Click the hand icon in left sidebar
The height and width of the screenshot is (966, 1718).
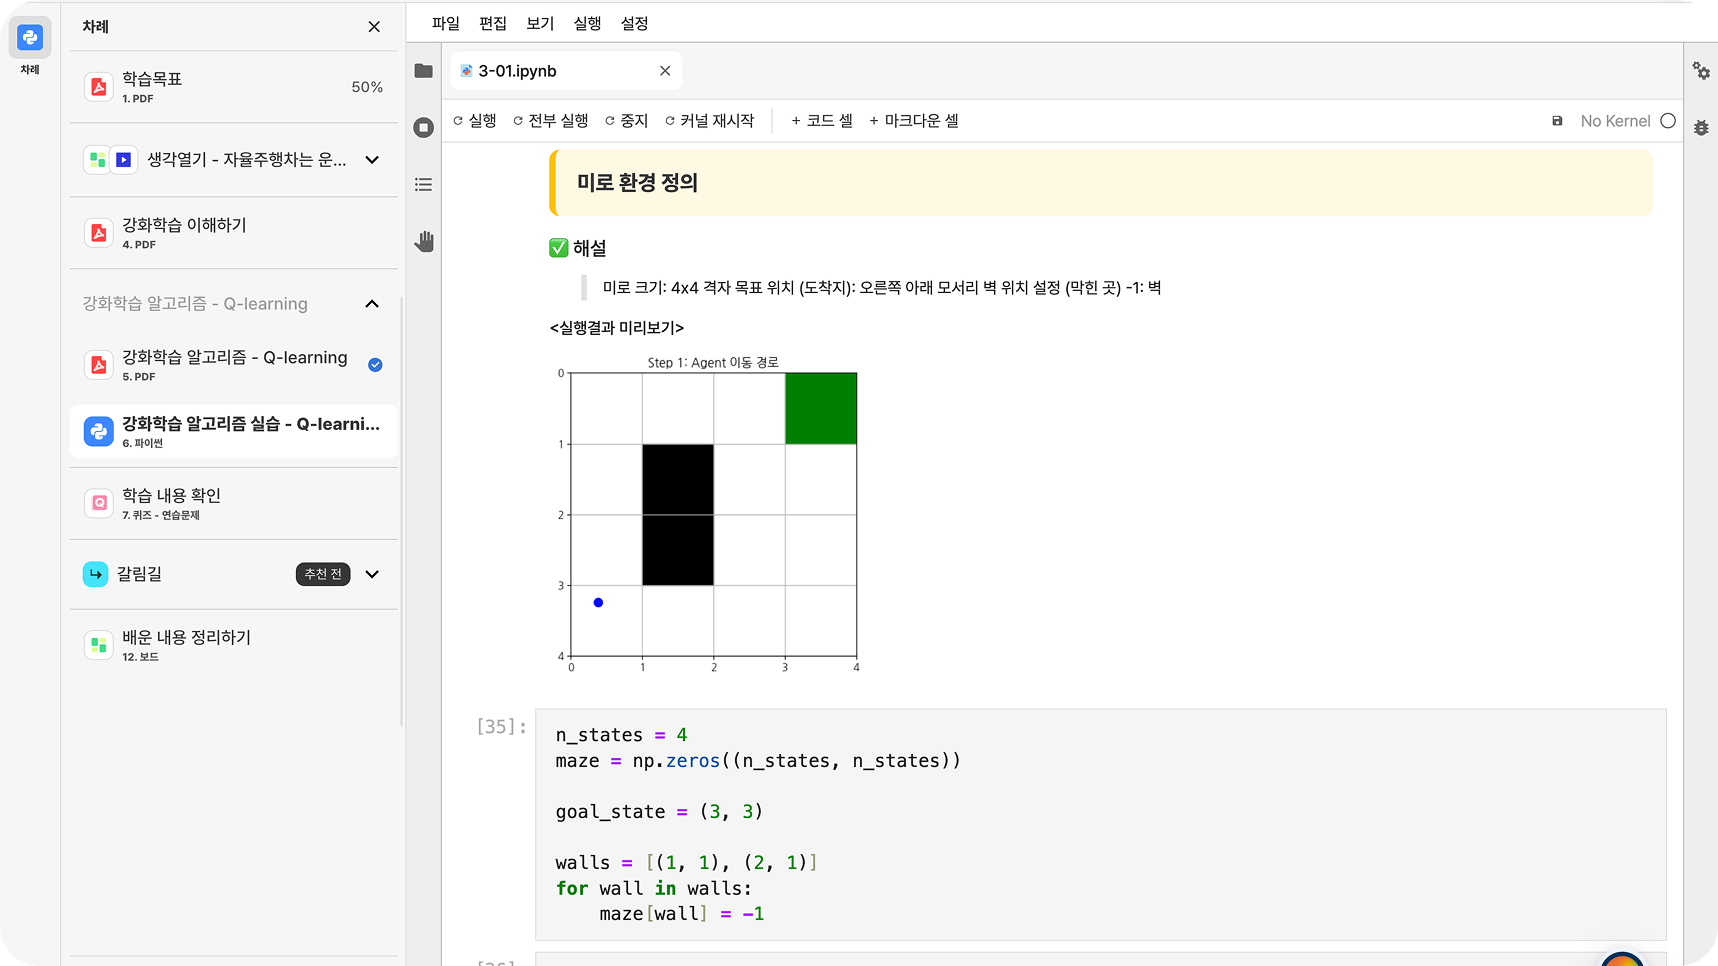pos(424,241)
